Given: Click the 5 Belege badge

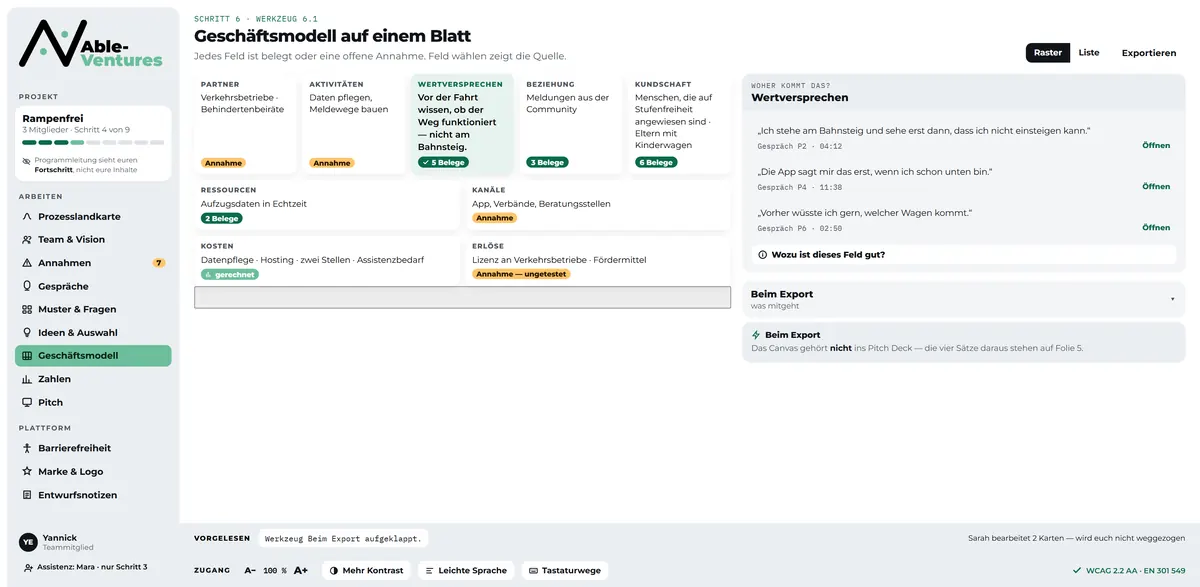Looking at the screenshot, I should [443, 162].
